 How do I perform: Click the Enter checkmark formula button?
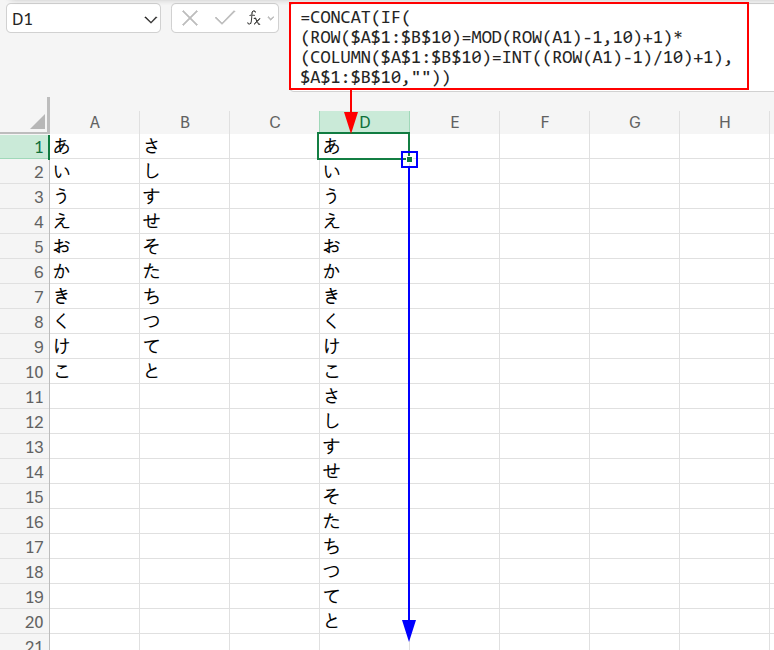(x=225, y=19)
